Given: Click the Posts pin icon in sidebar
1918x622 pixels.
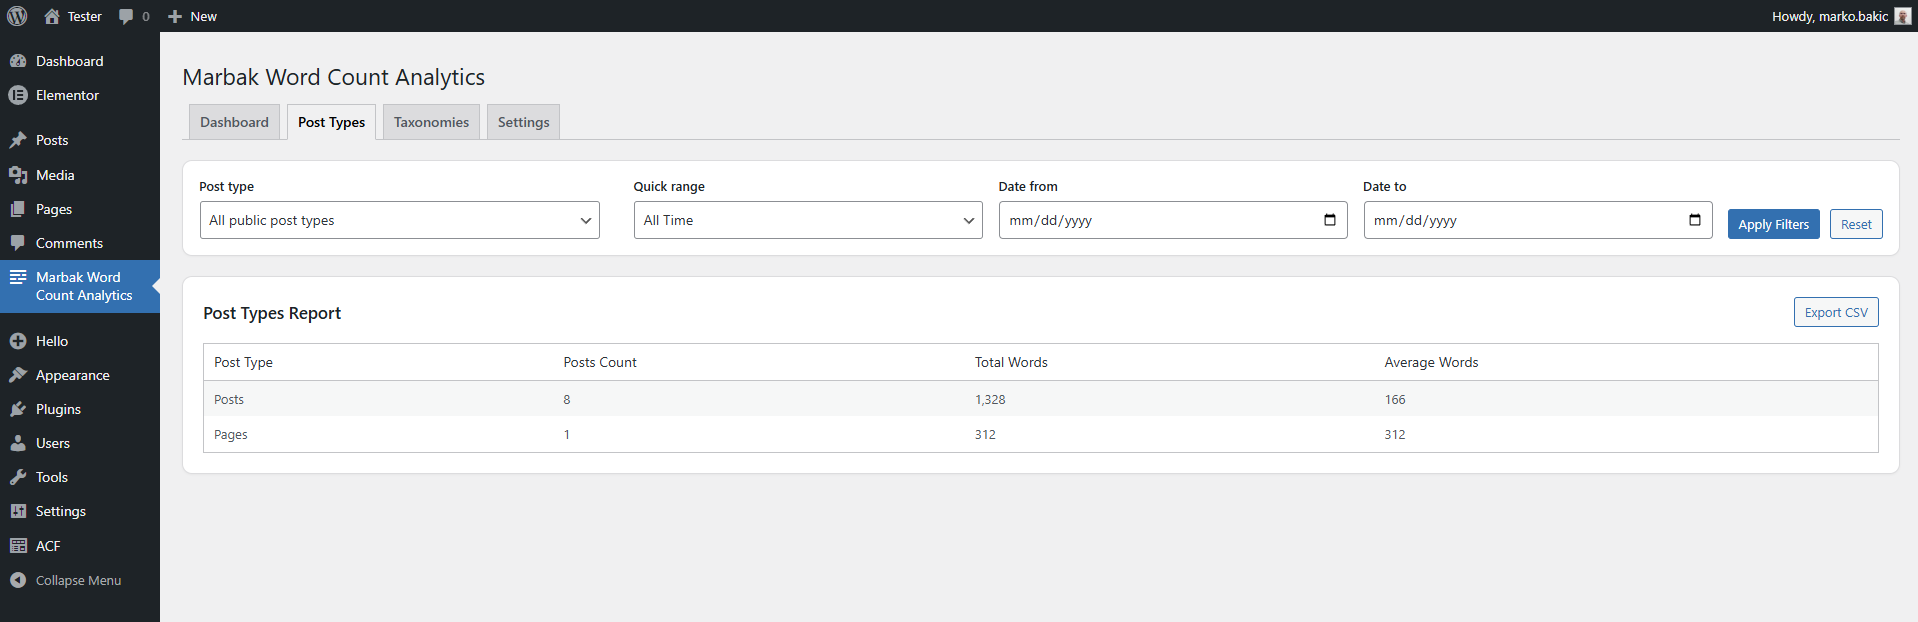Looking at the screenshot, I should point(18,140).
